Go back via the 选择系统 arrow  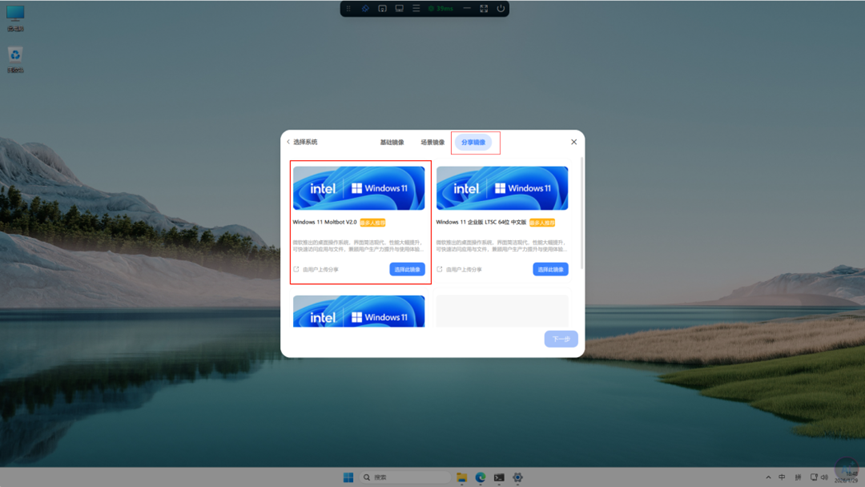coord(289,142)
